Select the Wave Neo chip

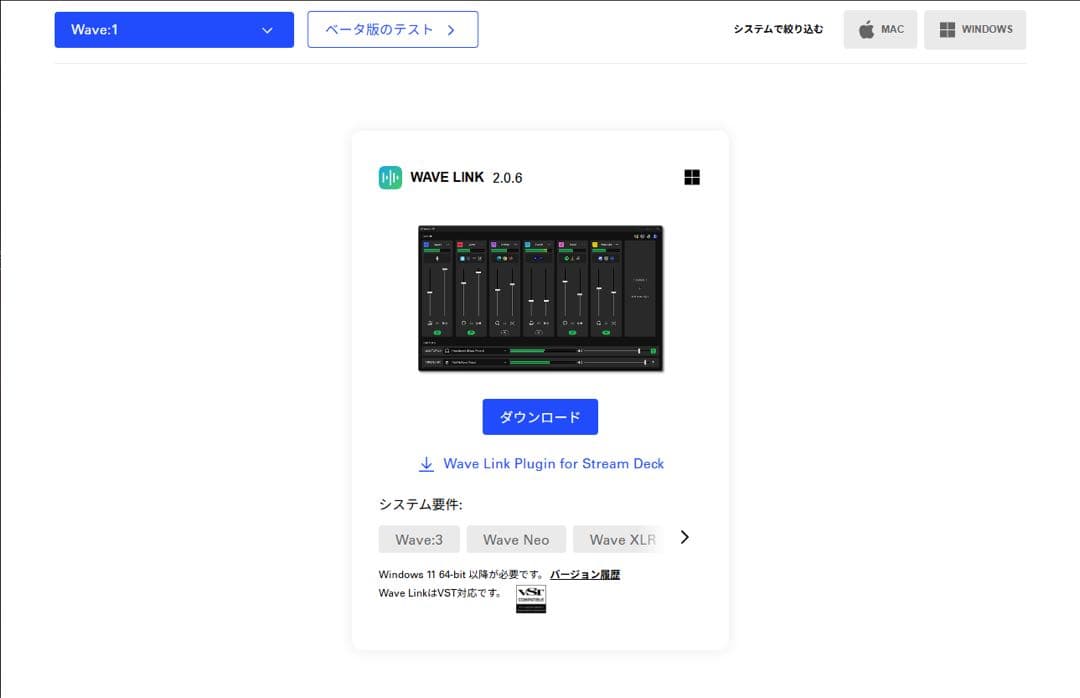point(516,539)
